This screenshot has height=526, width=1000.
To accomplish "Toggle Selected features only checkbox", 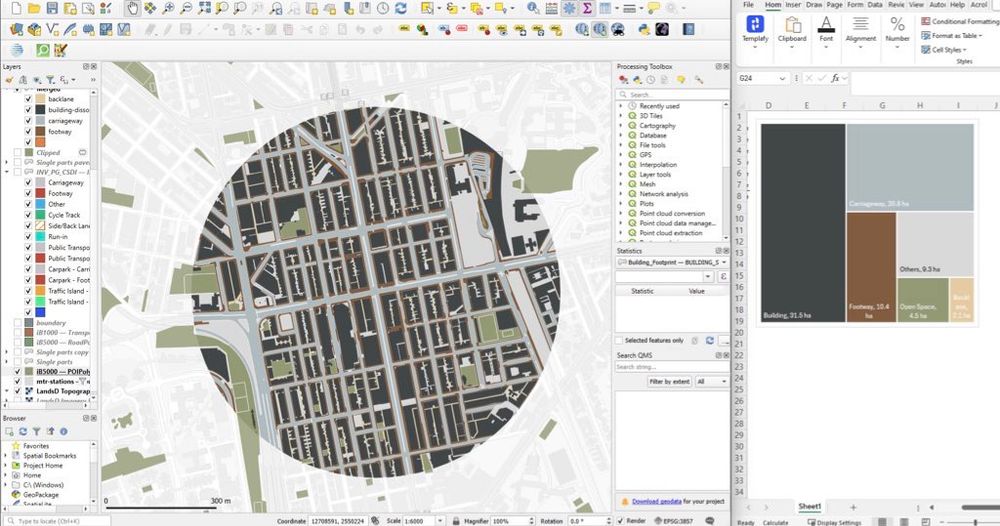I will click(619, 340).
